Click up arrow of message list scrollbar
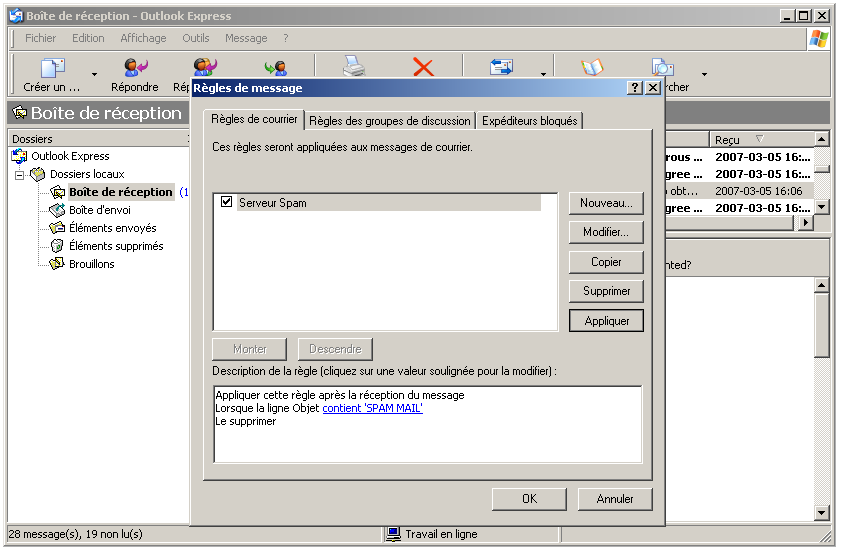 pos(822,139)
